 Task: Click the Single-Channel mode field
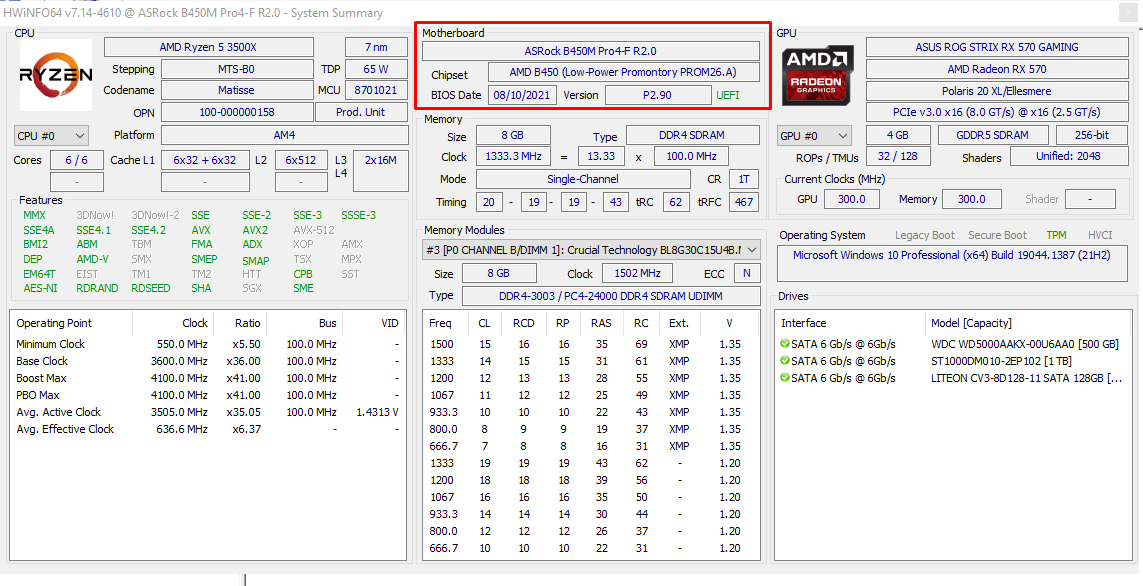pos(583,179)
